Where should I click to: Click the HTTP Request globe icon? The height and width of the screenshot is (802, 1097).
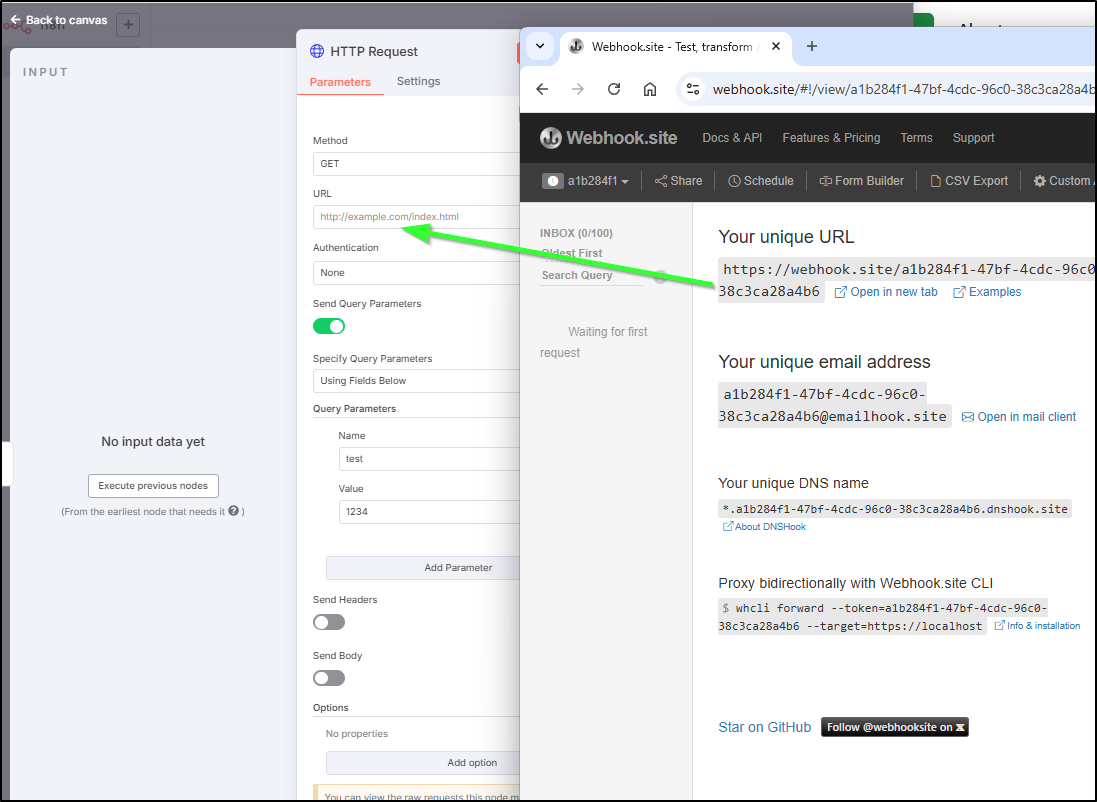click(x=317, y=51)
